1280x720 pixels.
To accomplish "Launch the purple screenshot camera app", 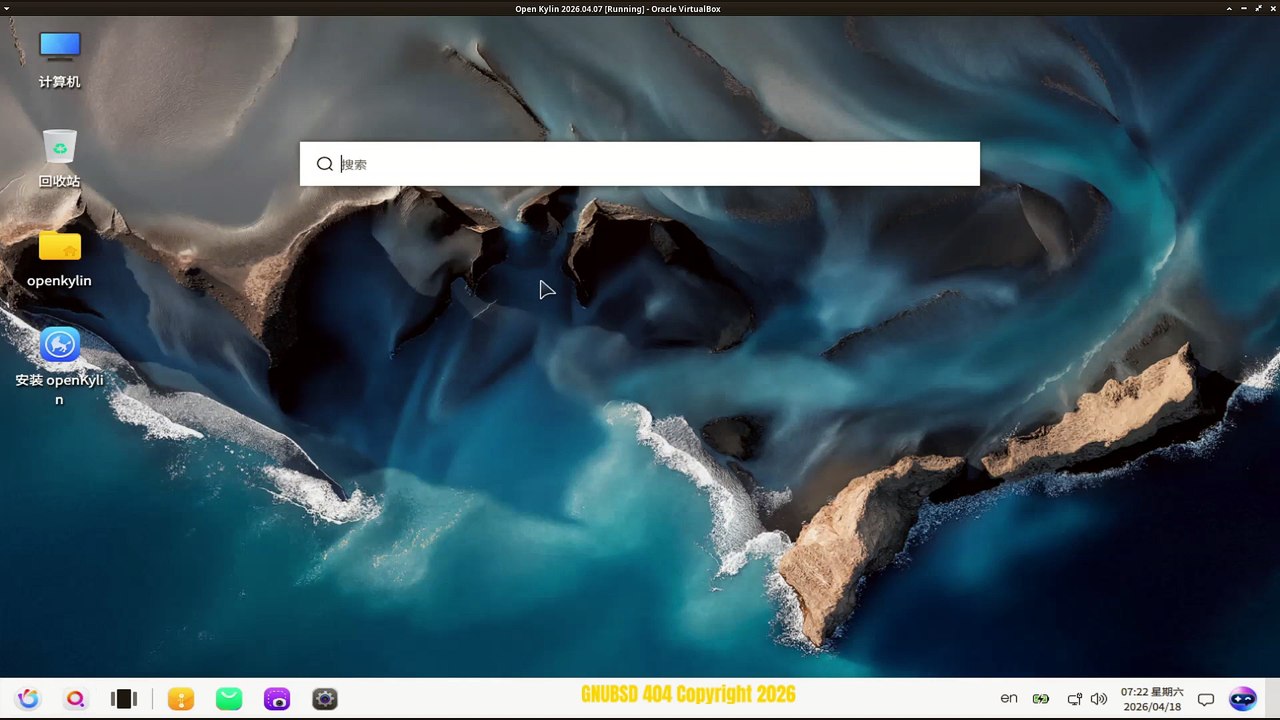I will [277, 699].
